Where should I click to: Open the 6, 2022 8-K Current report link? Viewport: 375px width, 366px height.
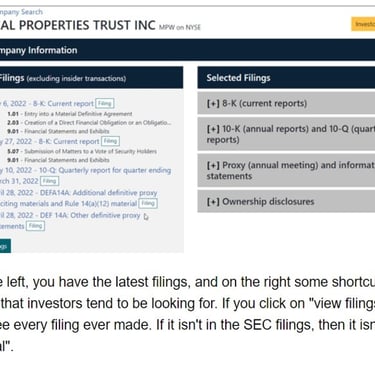pos(47,104)
